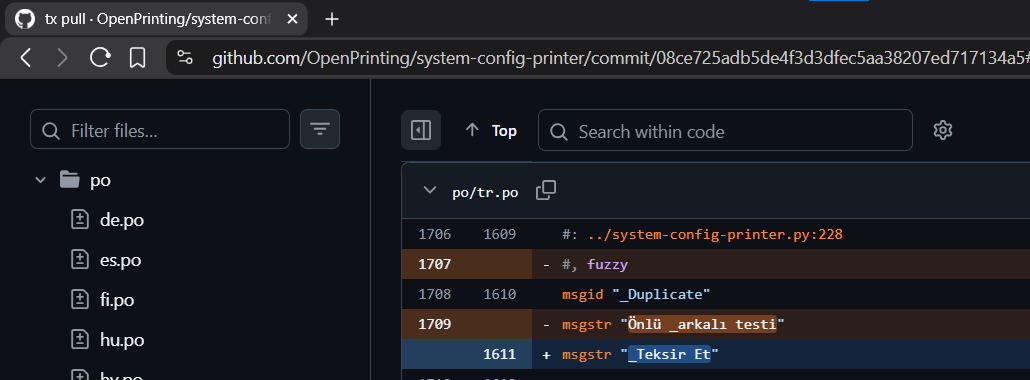Select added line number 1611
Screen dimensions: 1030x380
pyautogui.click(x=499, y=354)
